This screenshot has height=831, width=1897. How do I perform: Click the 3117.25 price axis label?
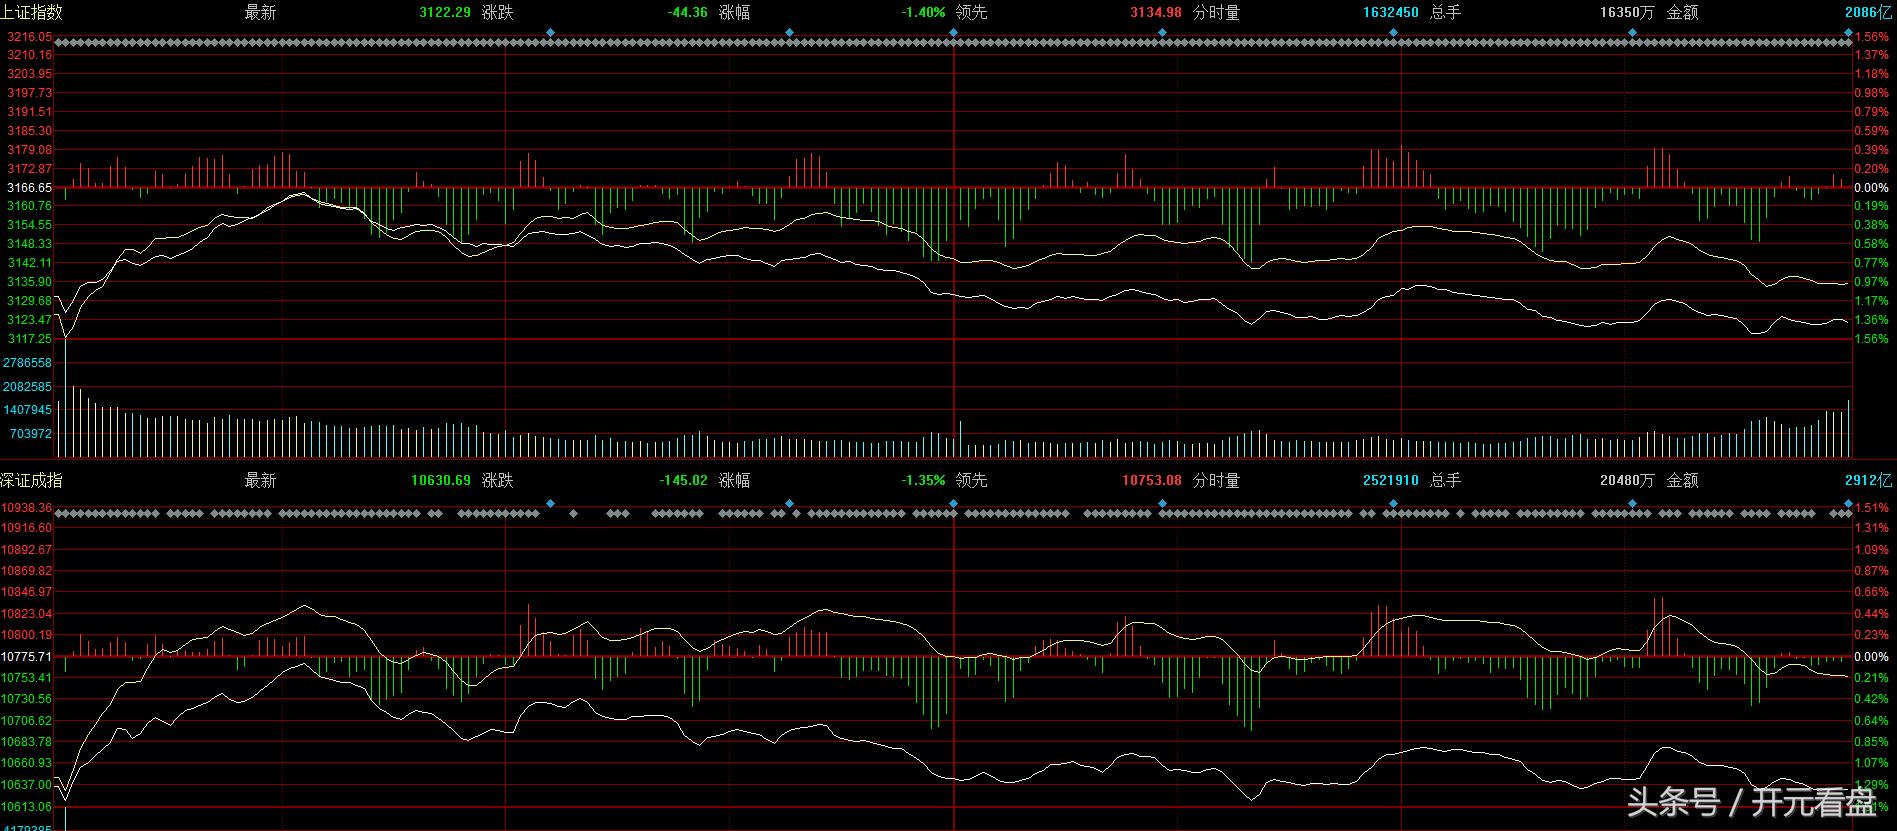(x=29, y=339)
